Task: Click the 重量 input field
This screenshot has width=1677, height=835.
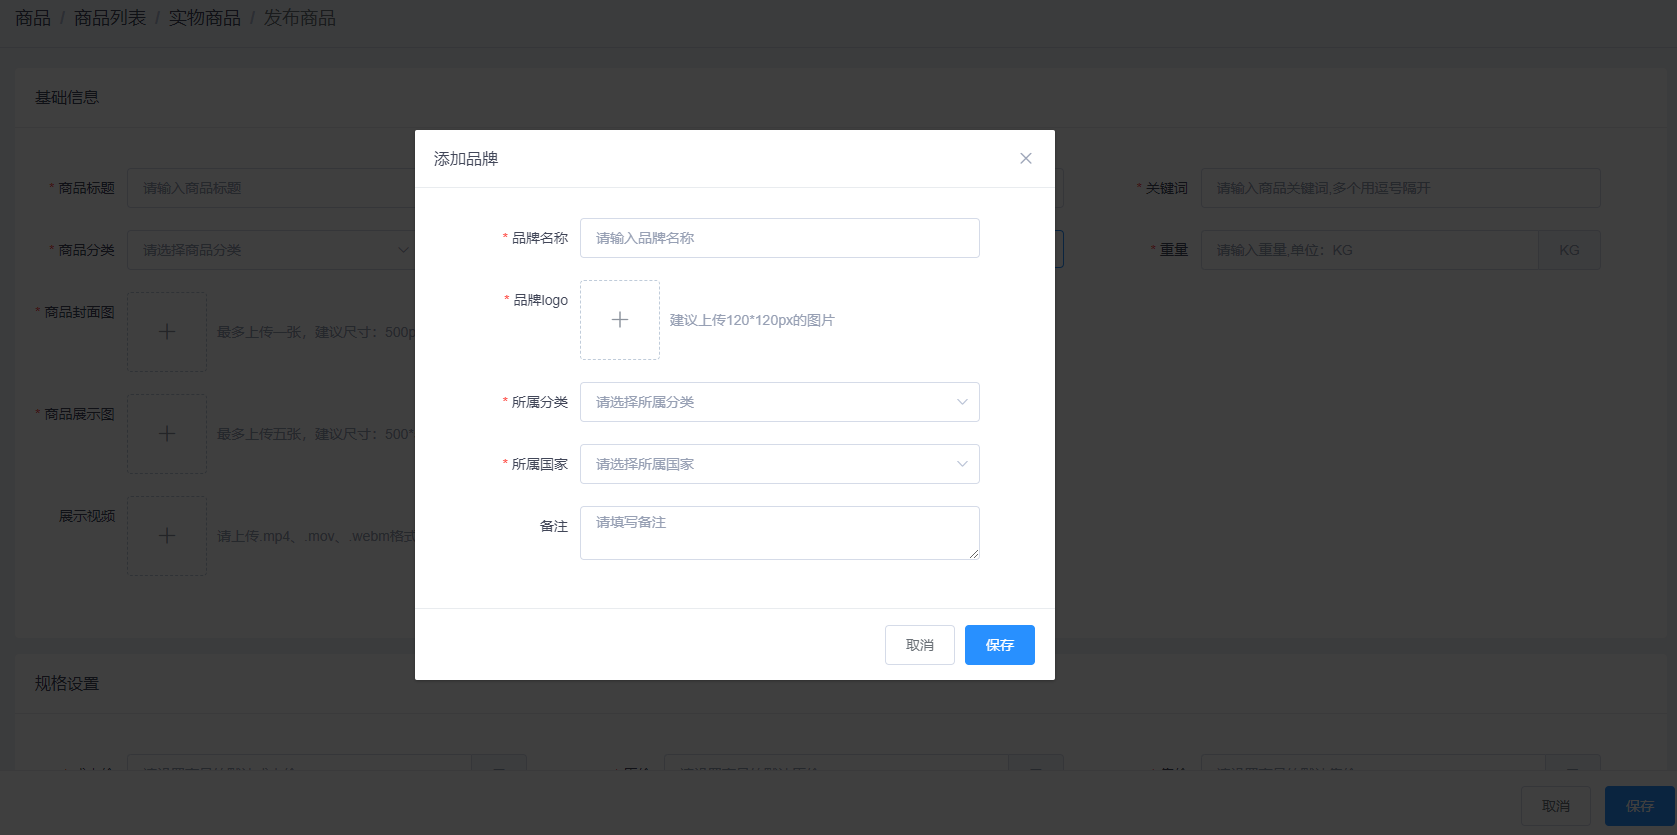Action: [x=1370, y=250]
